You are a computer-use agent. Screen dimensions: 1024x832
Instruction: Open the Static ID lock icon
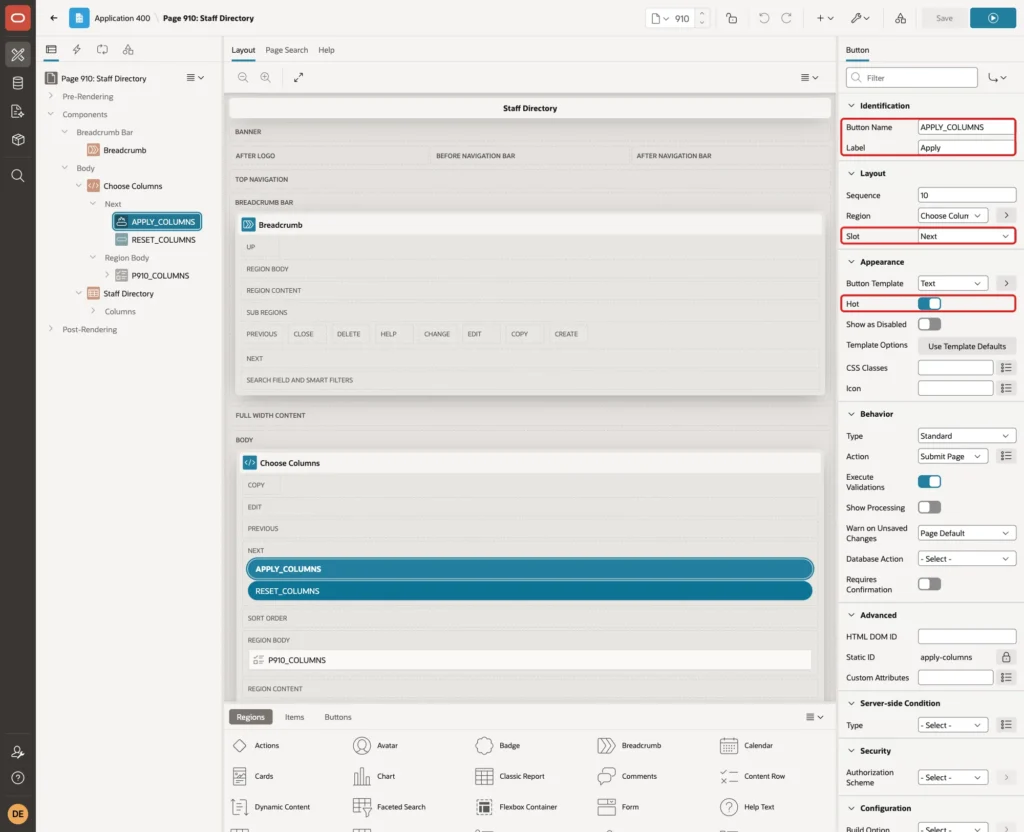[x=1006, y=657]
